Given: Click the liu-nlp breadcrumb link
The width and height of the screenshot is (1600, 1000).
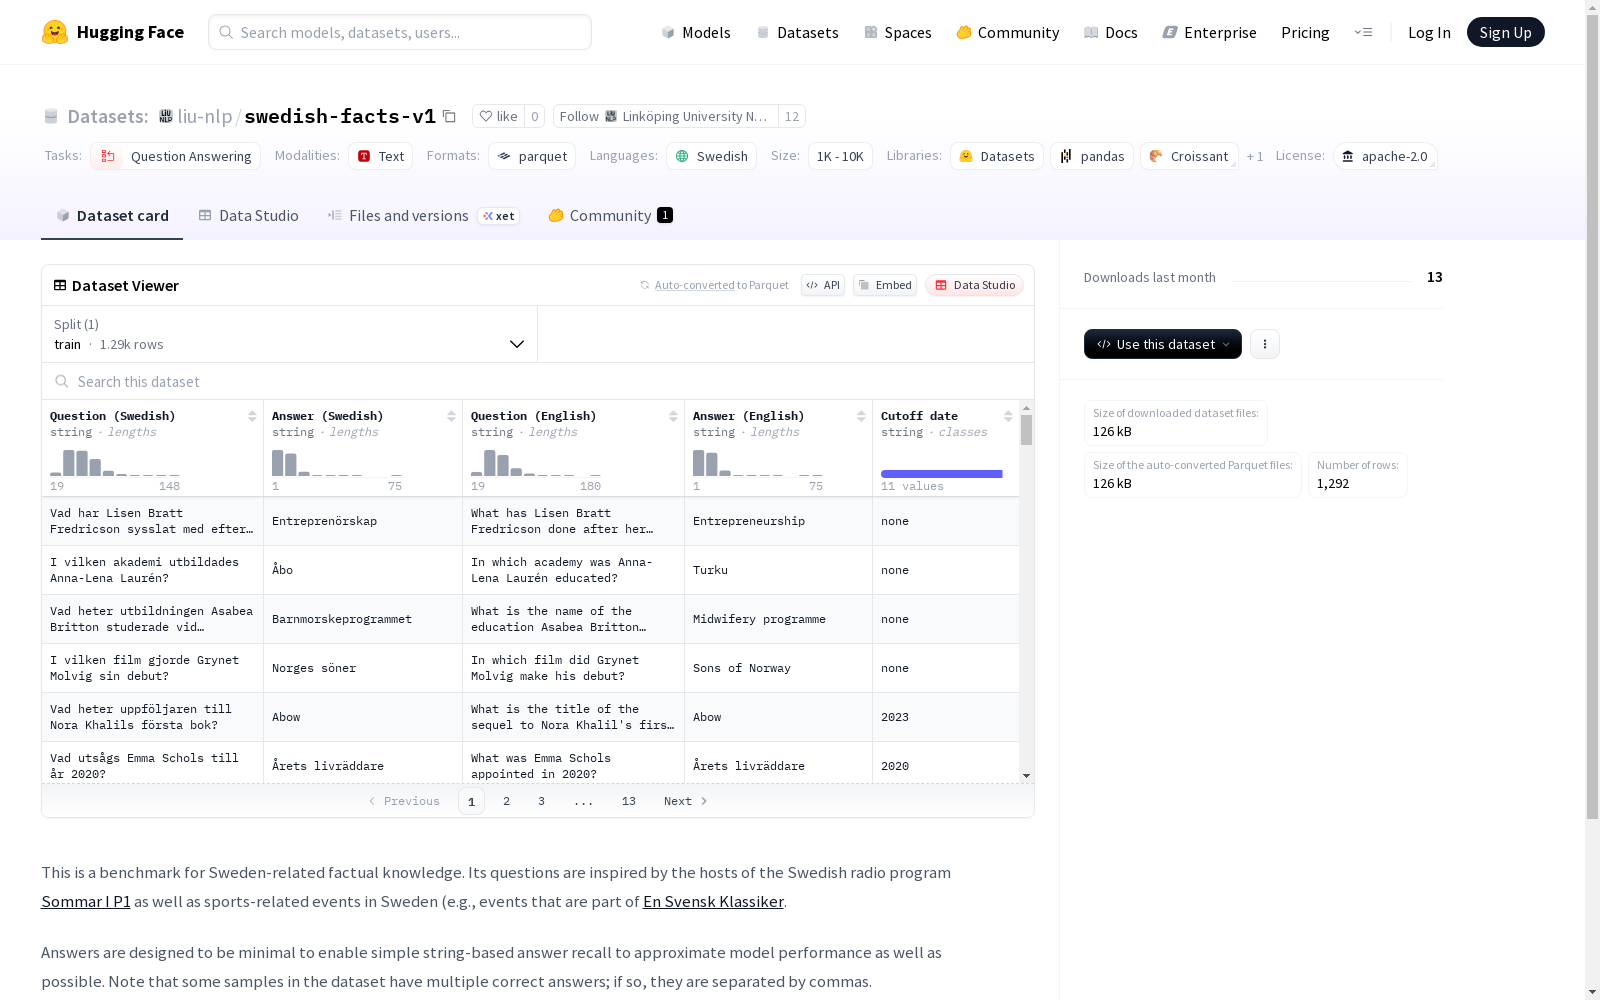Looking at the screenshot, I should coord(205,116).
